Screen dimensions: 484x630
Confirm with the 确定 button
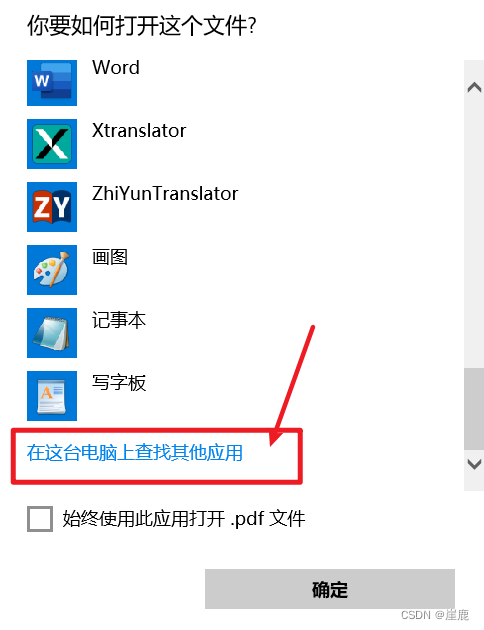pos(330,589)
